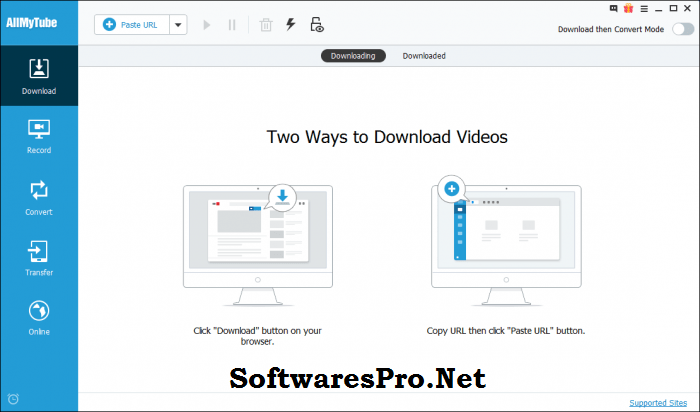This screenshot has height=412, width=700.
Task: Click the scheduler clock icon in sidebar
Action: point(13,398)
